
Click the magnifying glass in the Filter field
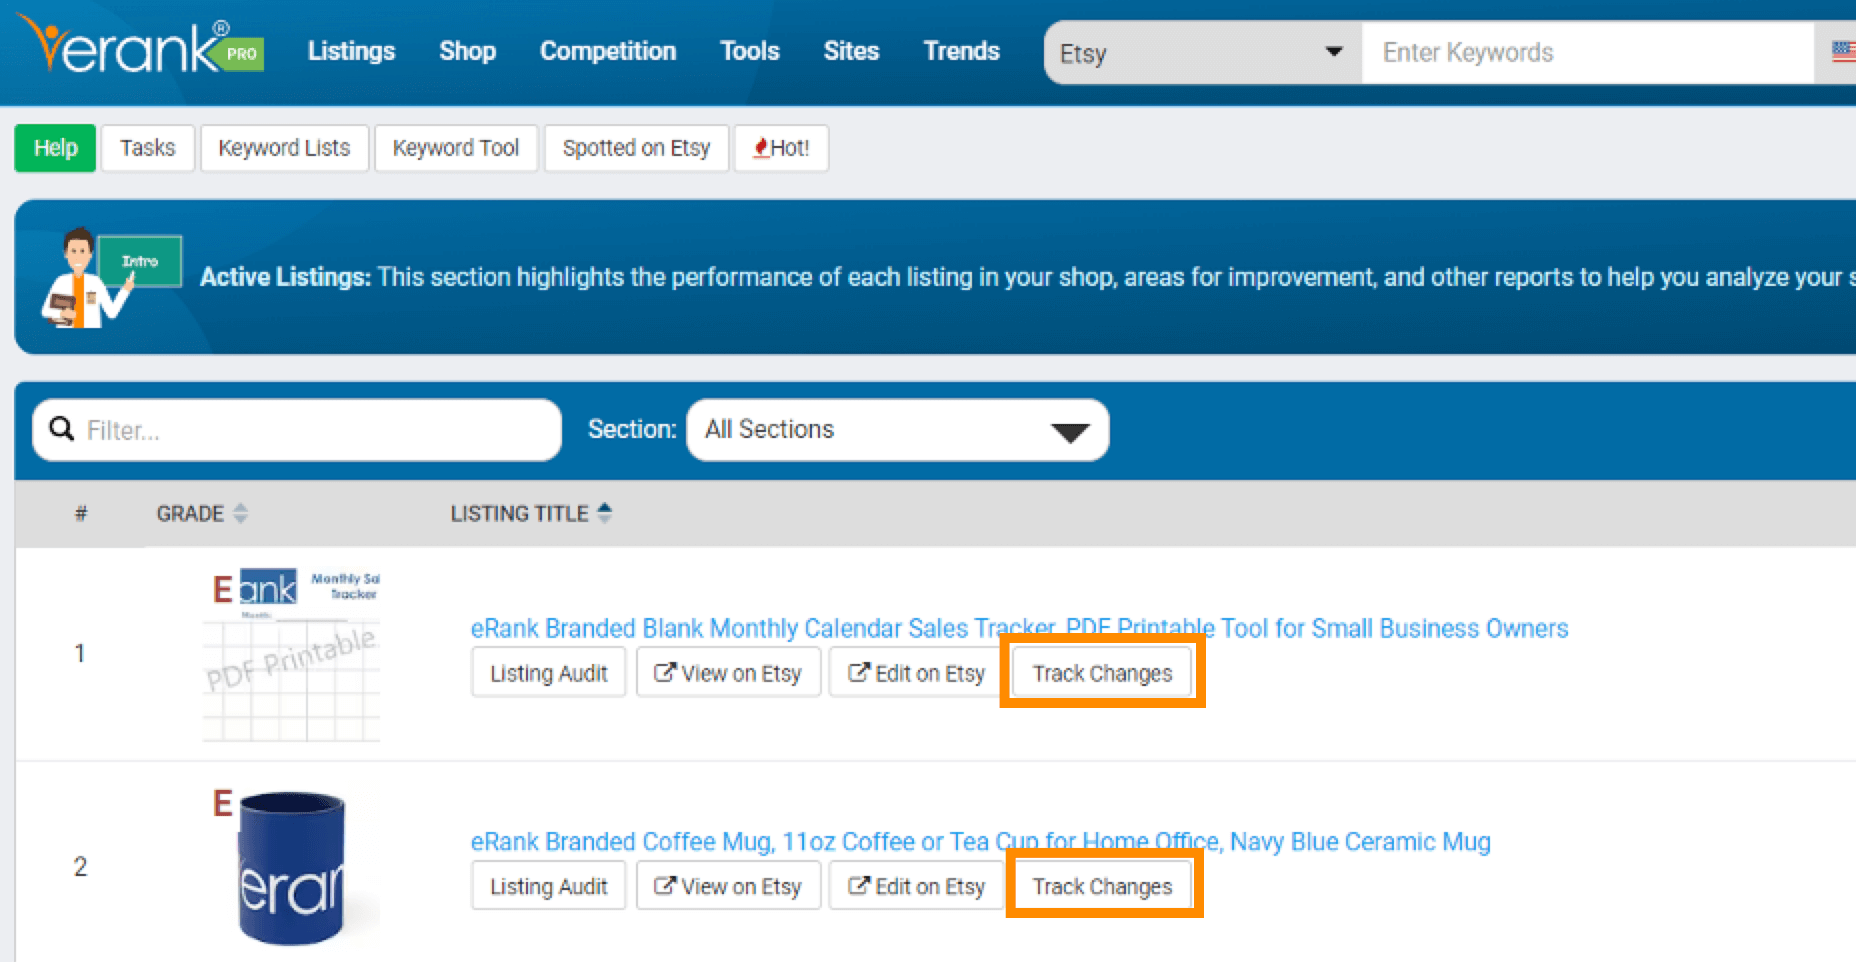point(61,429)
